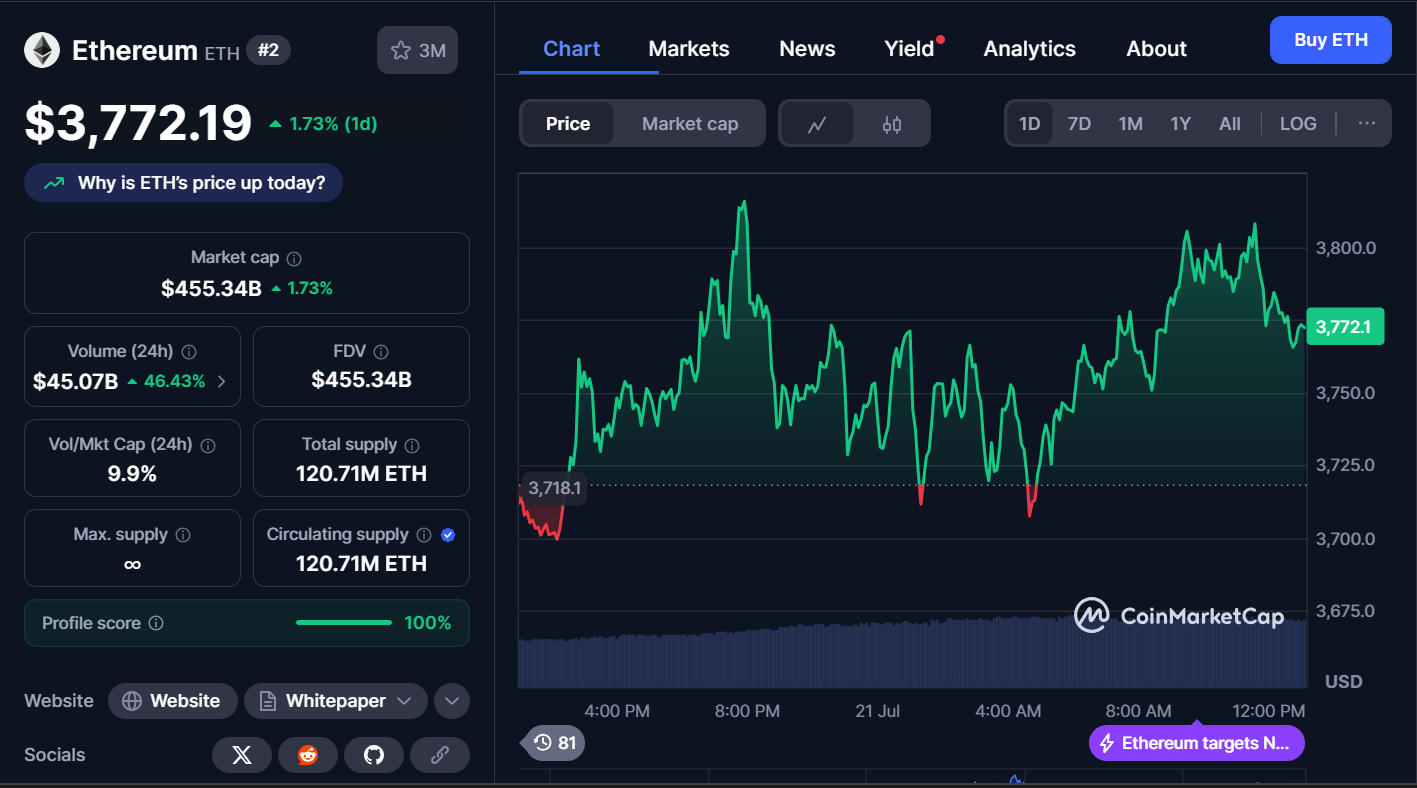Click the USD currency label on chart
This screenshot has width=1417, height=788.
coord(1344,681)
